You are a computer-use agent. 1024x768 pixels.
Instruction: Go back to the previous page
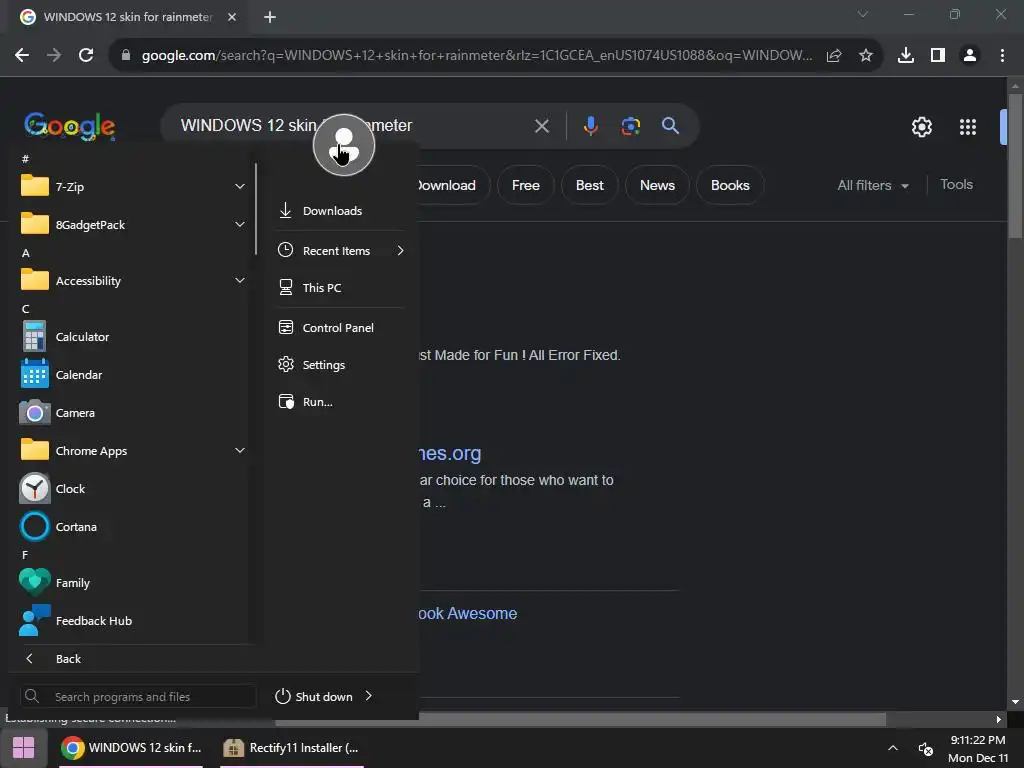(22, 56)
